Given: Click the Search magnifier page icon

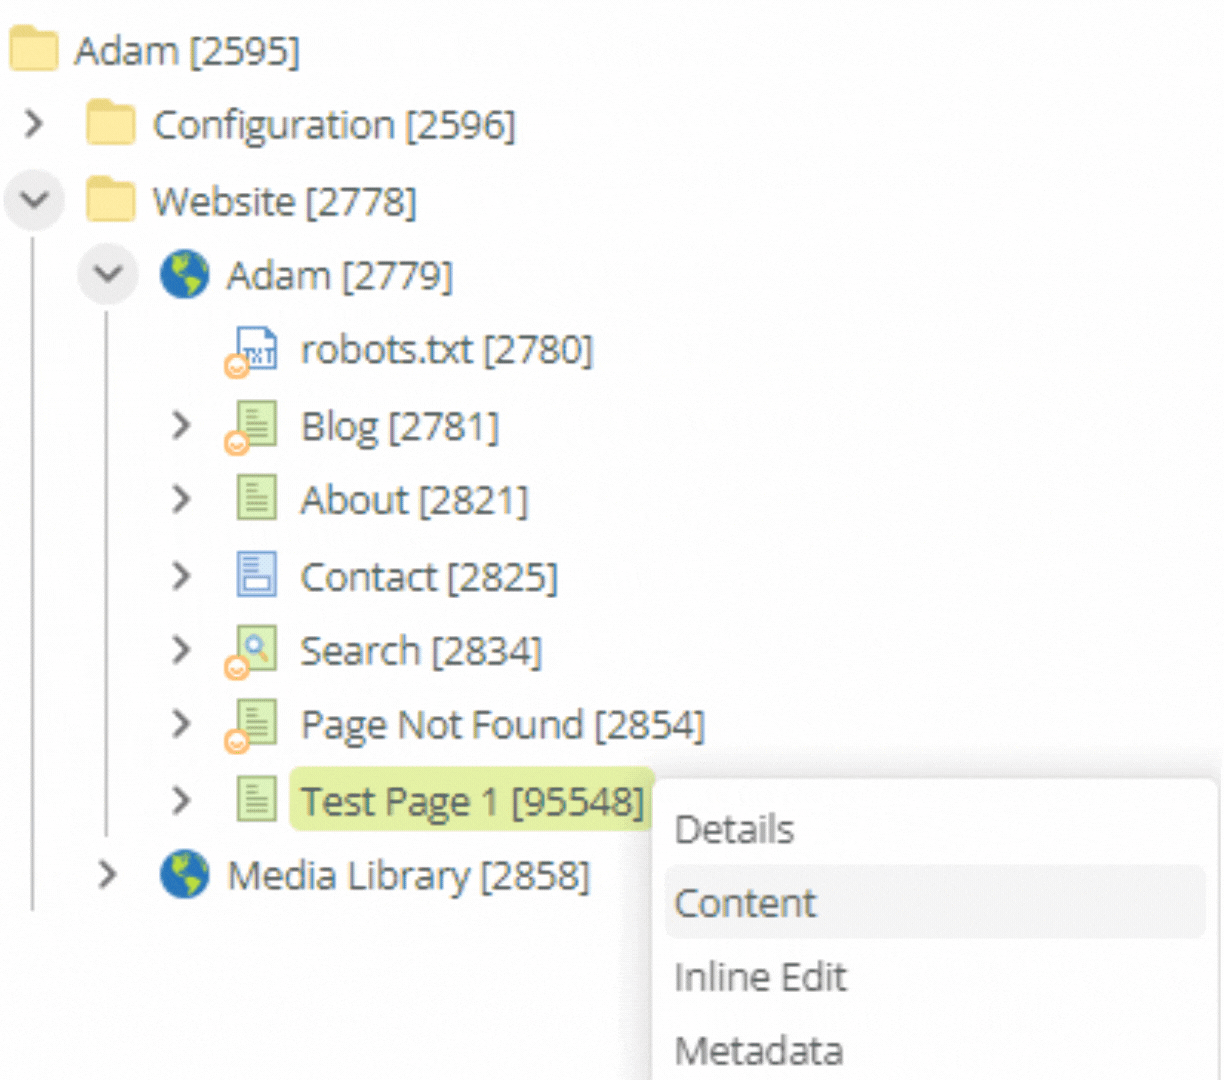Looking at the screenshot, I should click(x=254, y=650).
